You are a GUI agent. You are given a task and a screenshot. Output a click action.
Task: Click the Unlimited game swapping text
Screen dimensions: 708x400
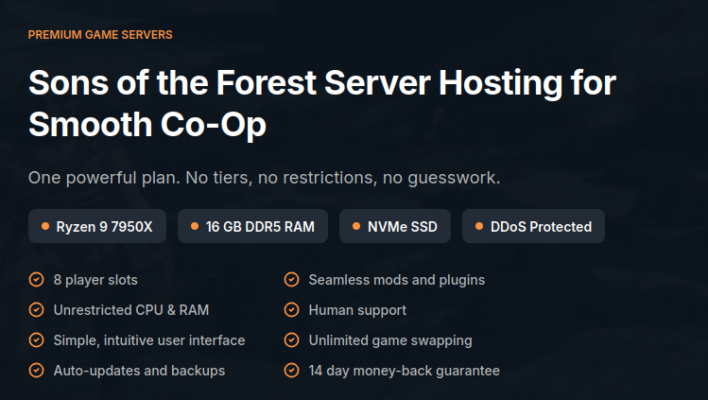(x=390, y=340)
